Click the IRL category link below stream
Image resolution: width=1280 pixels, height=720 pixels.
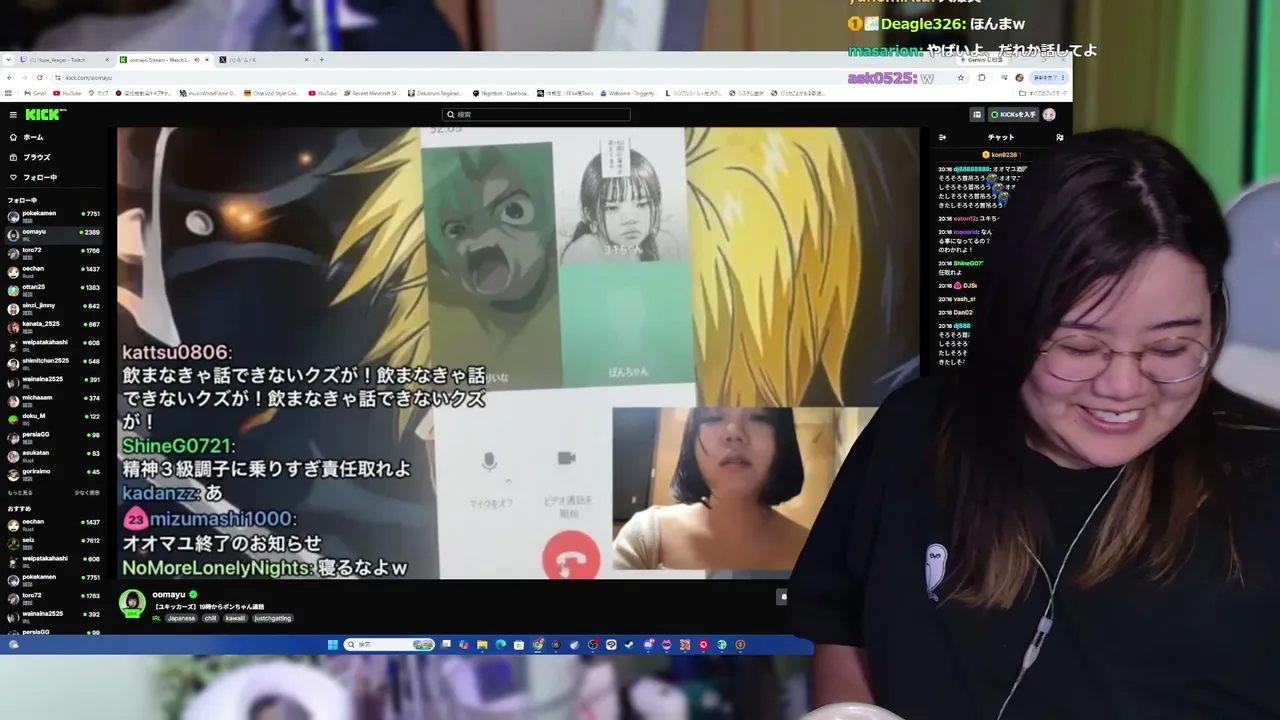click(156, 618)
